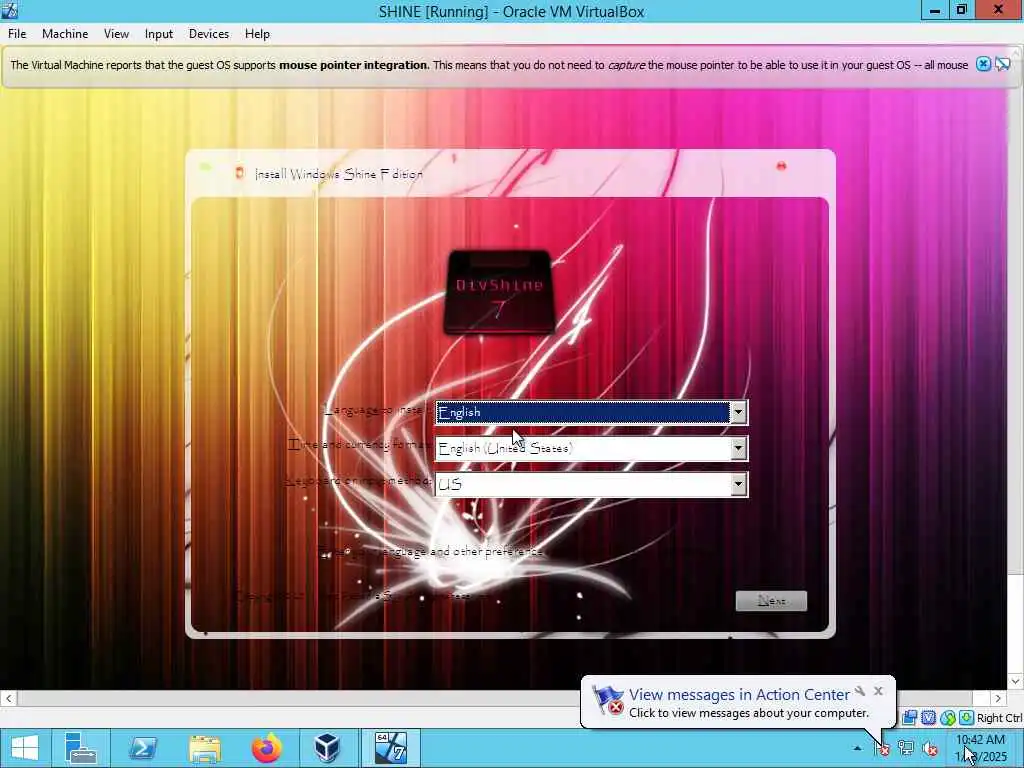
Task: Click the installer title bar setup icon
Action: tap(240, 173)
